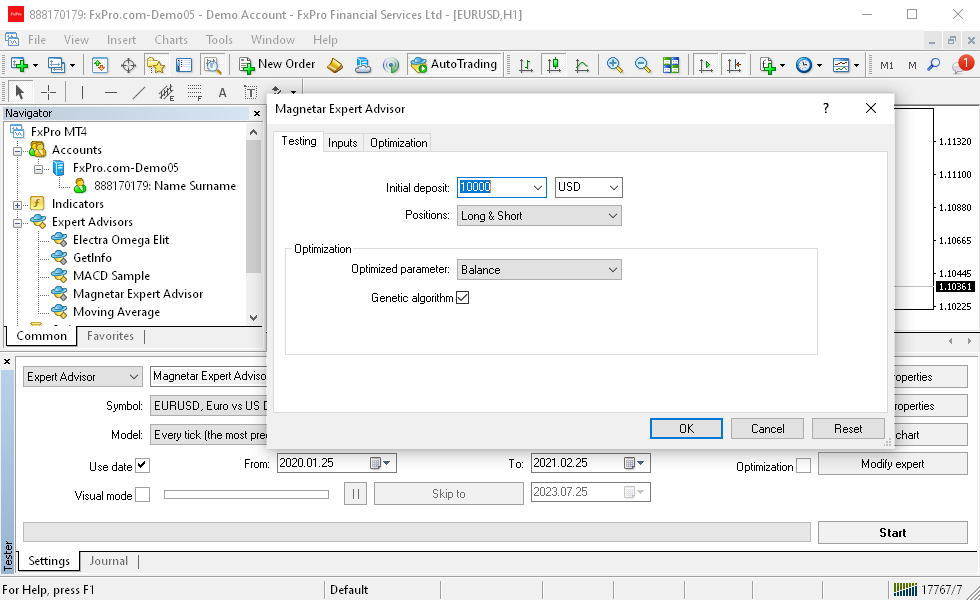
Task: Expand the Indicators tree node
Action: 18,204
